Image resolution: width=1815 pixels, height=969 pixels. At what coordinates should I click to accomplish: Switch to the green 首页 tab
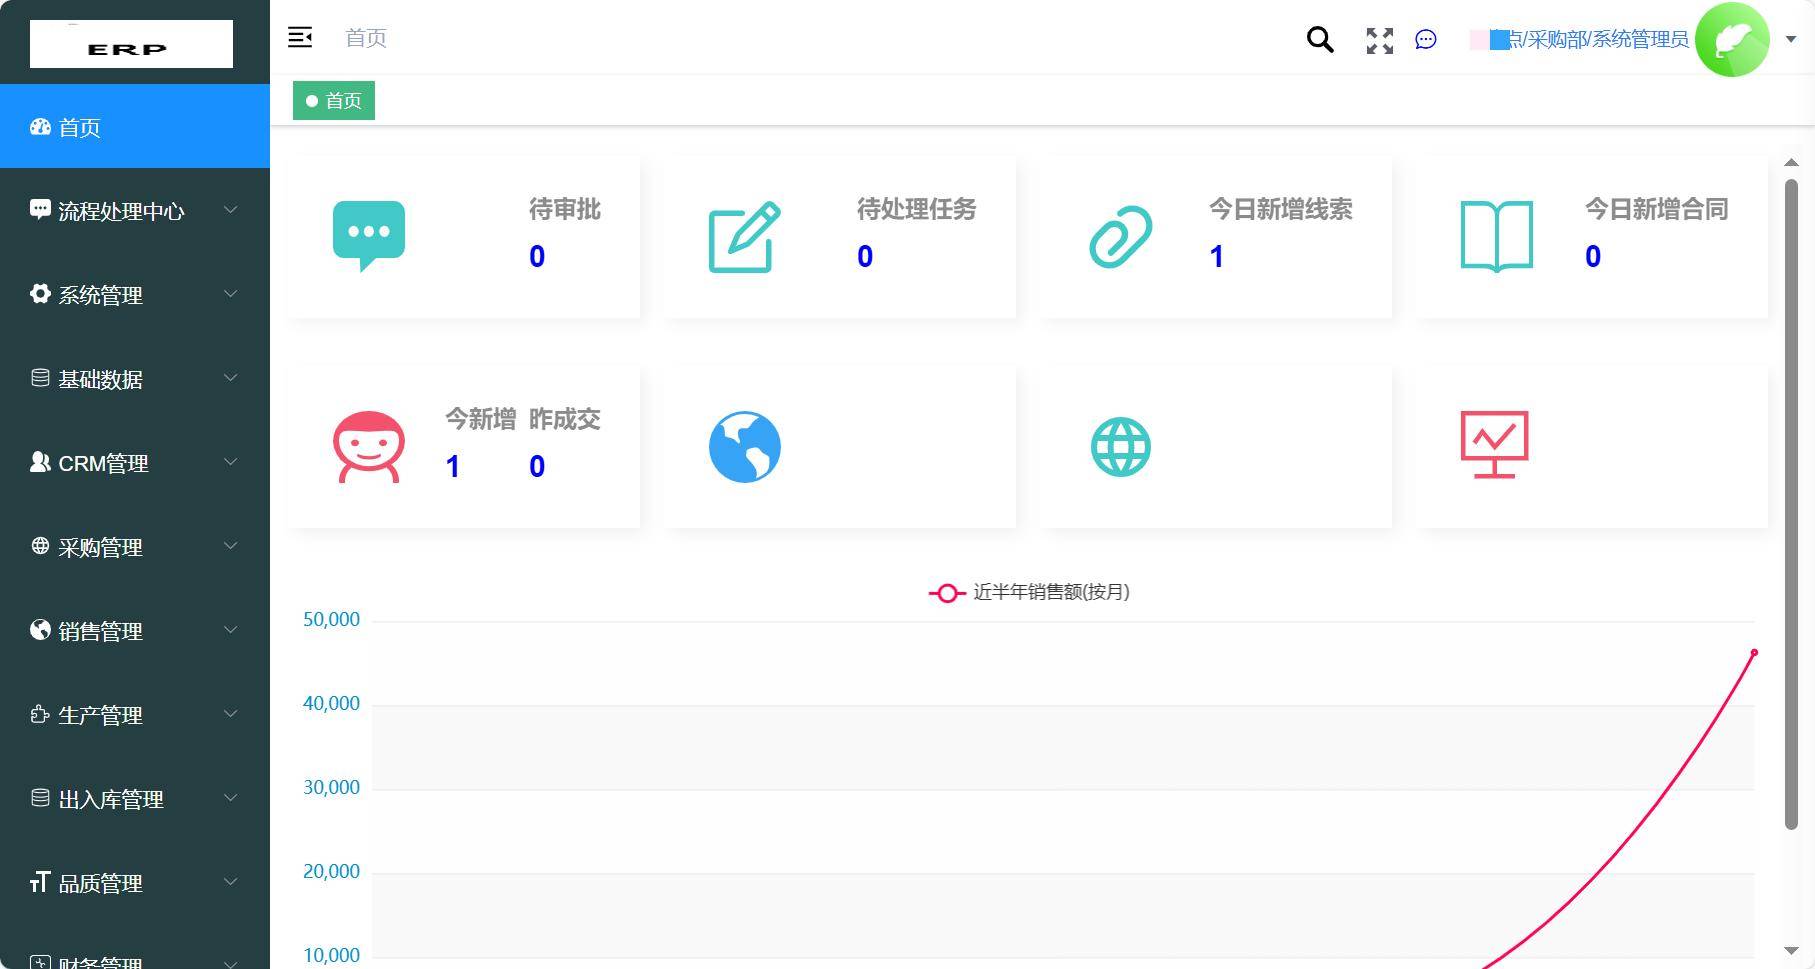click(x=334, y=101)
